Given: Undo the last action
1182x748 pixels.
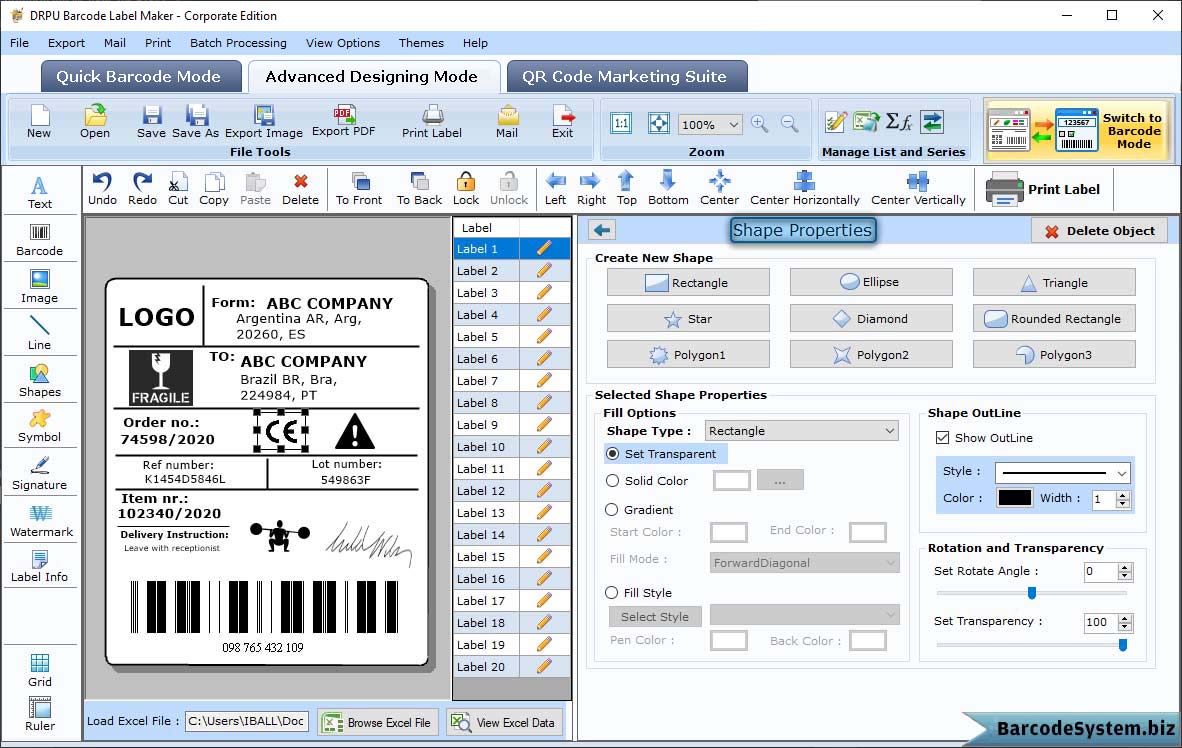Looking at the screenshot, I should coord(102,189).
